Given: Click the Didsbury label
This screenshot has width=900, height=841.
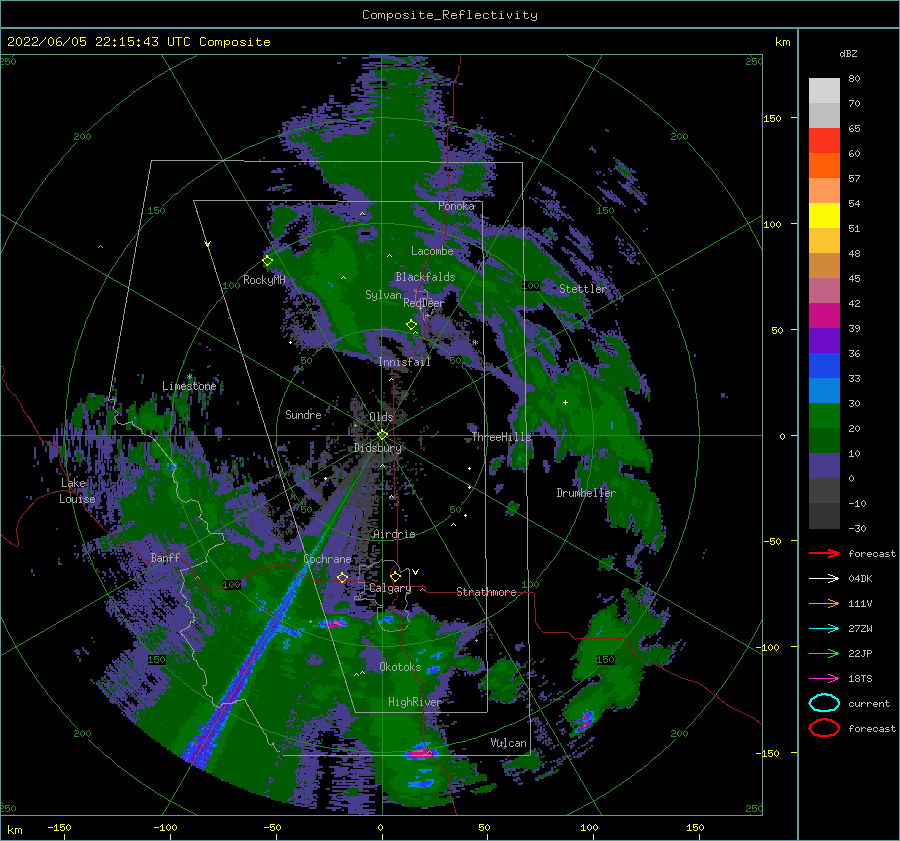Looking at the screenshot, I should pos(378,448).
